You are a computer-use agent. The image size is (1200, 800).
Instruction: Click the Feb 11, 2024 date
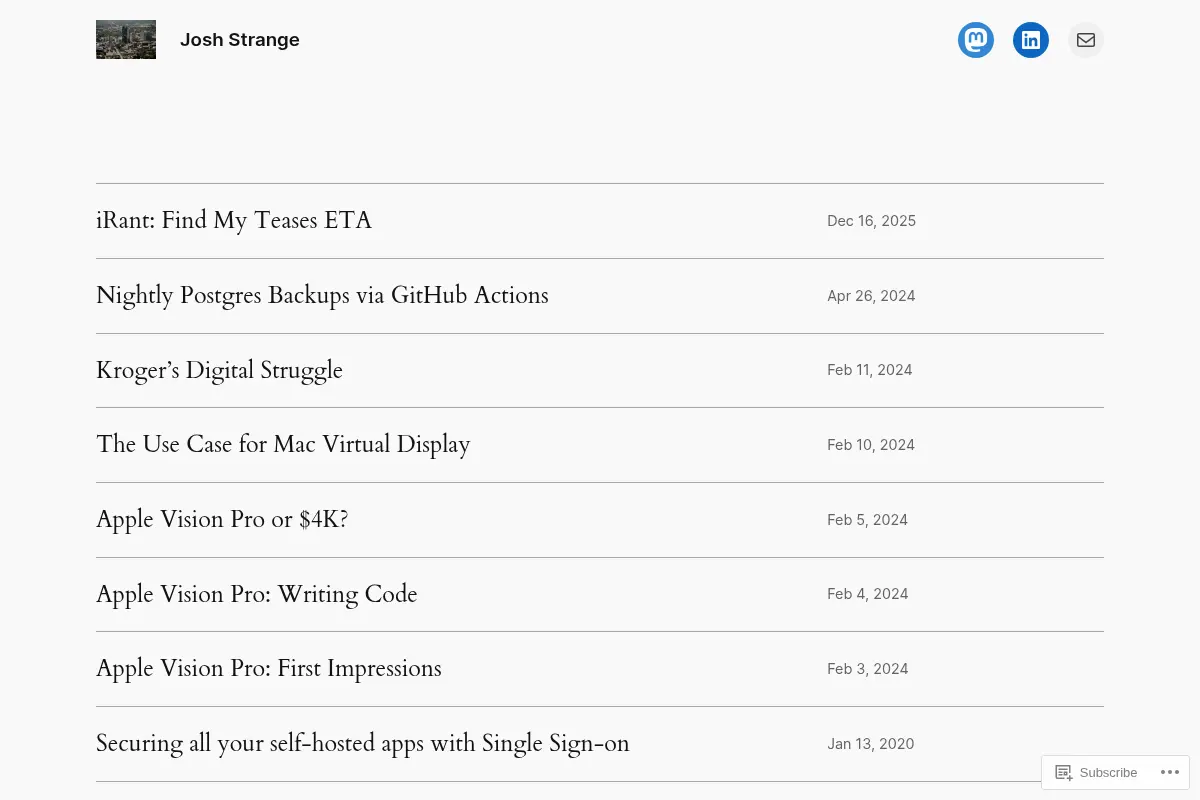(x=870, y=370)
